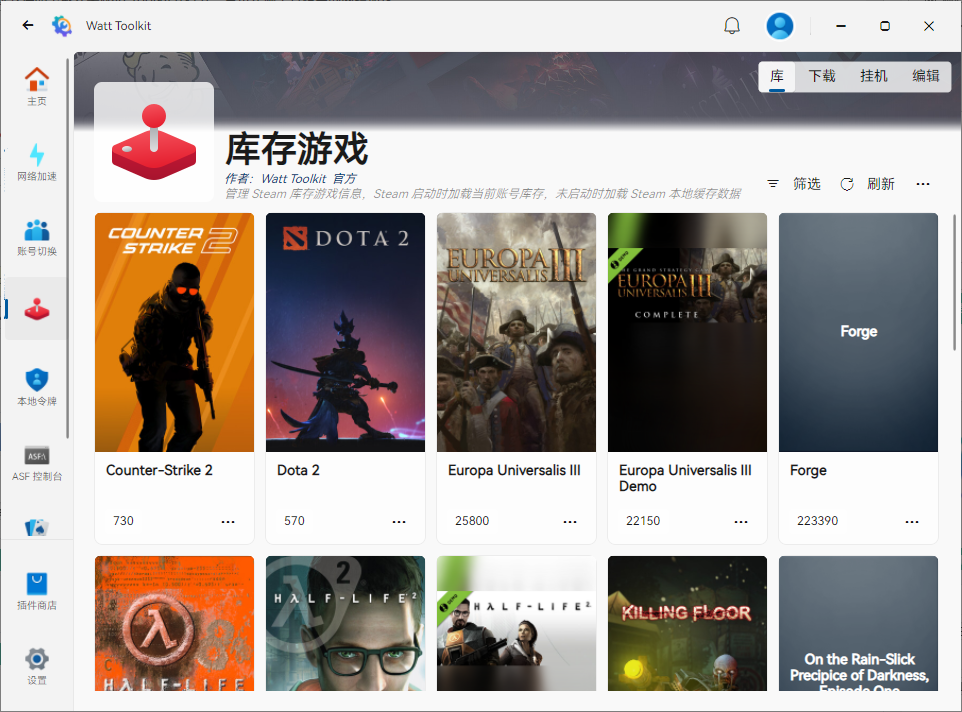Select the Killing Floor cover
The width and height of the screenshot is (962, 712).
[687, 624]
